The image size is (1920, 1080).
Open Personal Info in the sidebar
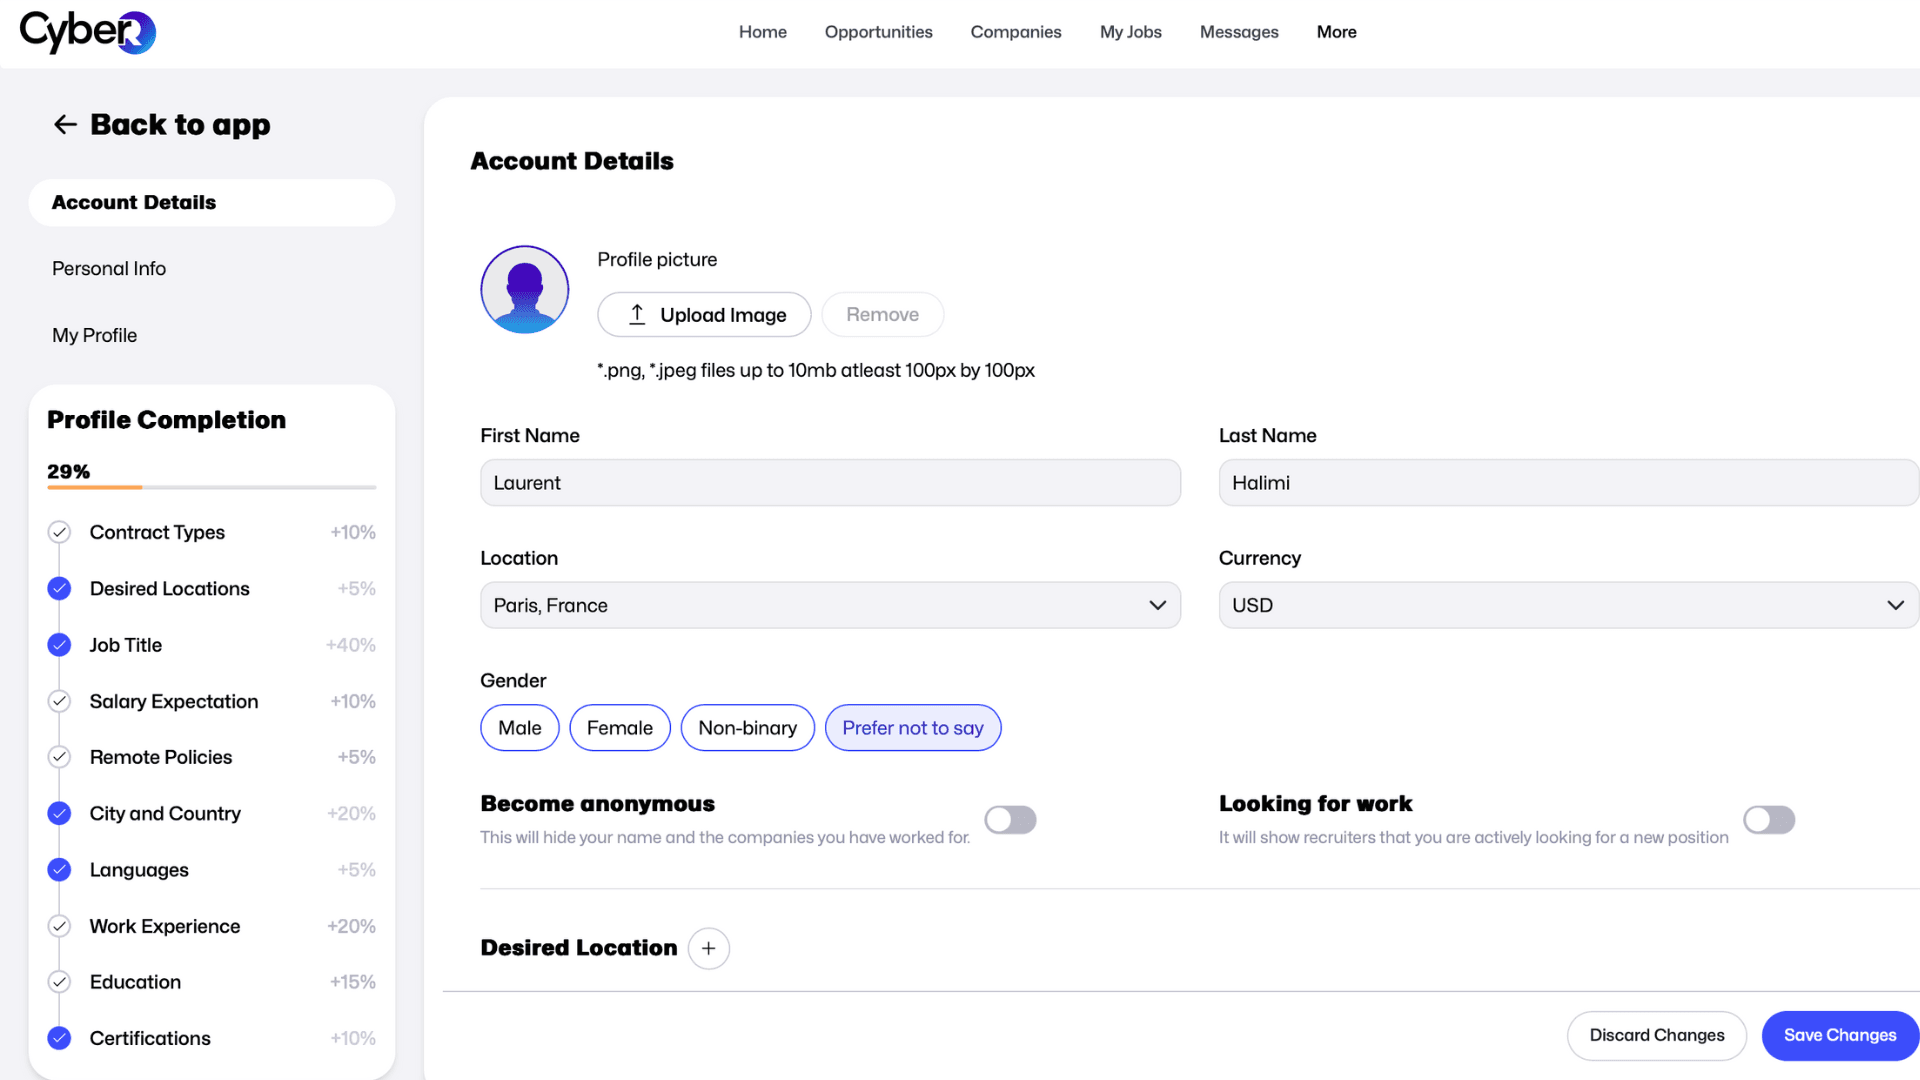click(x=109, y=268)
